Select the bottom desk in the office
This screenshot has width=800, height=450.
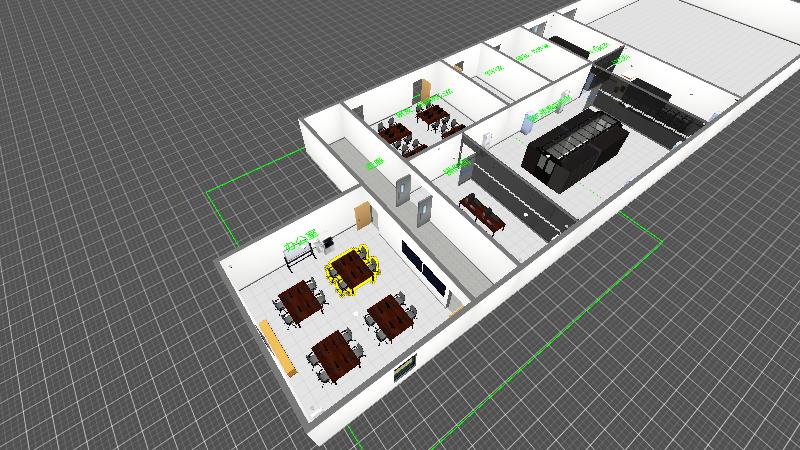(x=334, y=355)
